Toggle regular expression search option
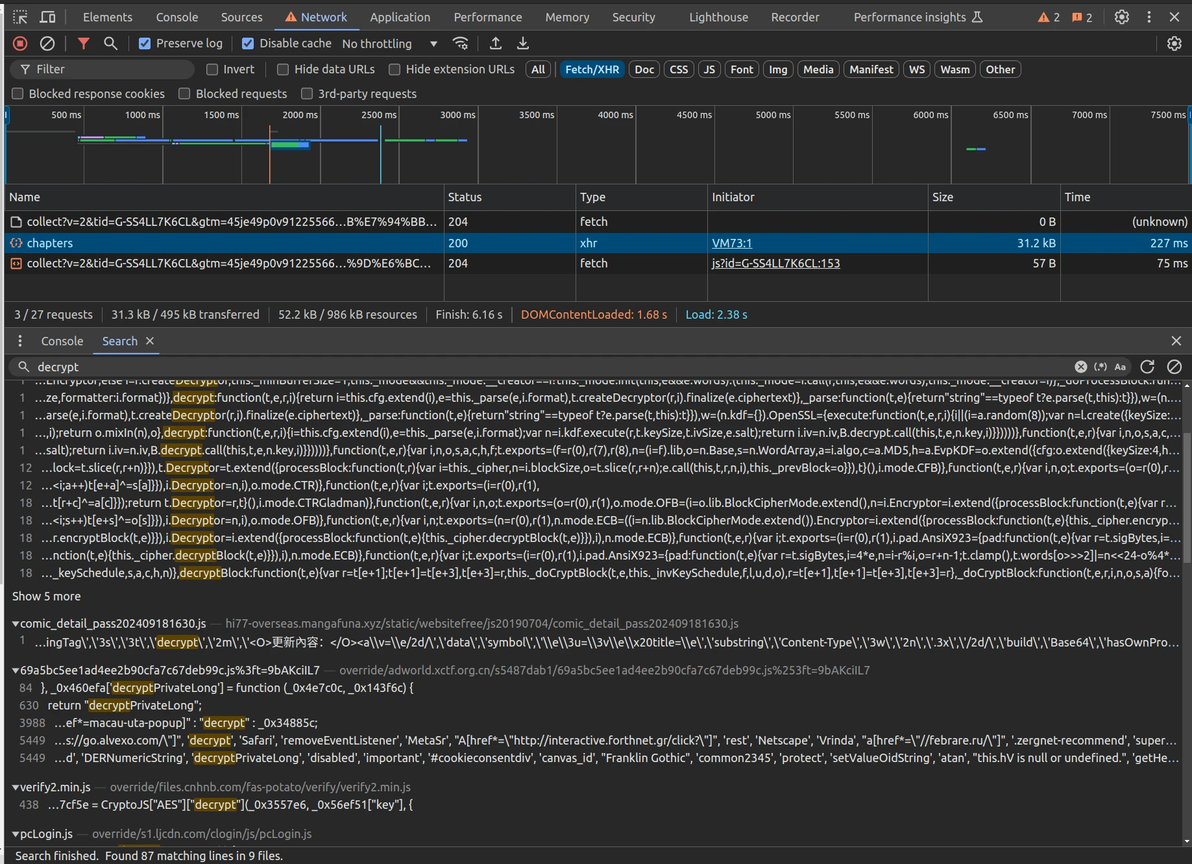Viewport: 1192px width, 864px height. pyautogui.click(x=1100, y=366)
